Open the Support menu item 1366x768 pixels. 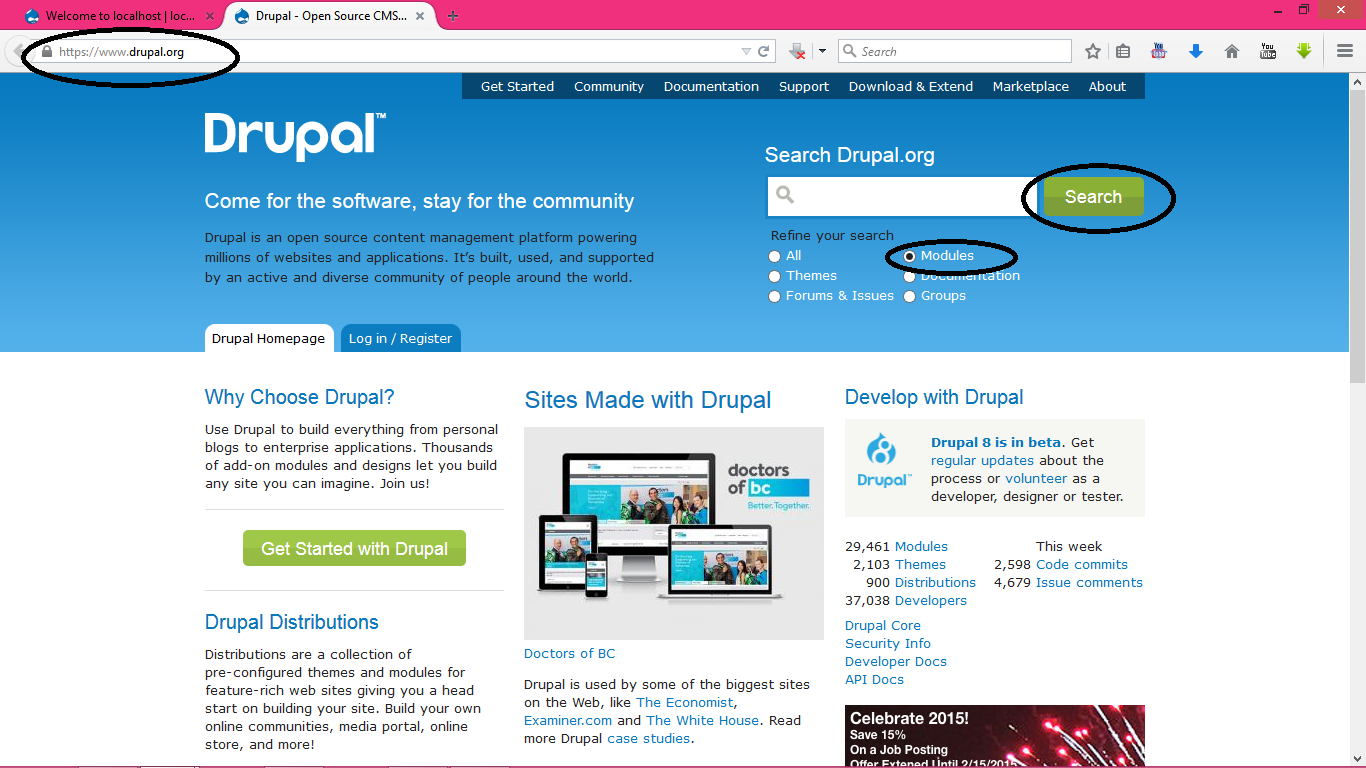pyautogui.click(x=804, y=86)
